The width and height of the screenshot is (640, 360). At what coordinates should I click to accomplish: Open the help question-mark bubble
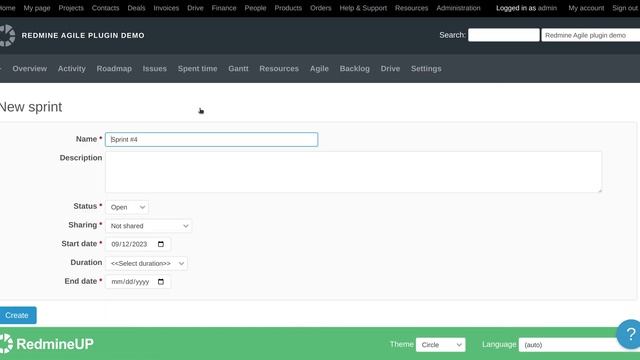tap(629, 334)
